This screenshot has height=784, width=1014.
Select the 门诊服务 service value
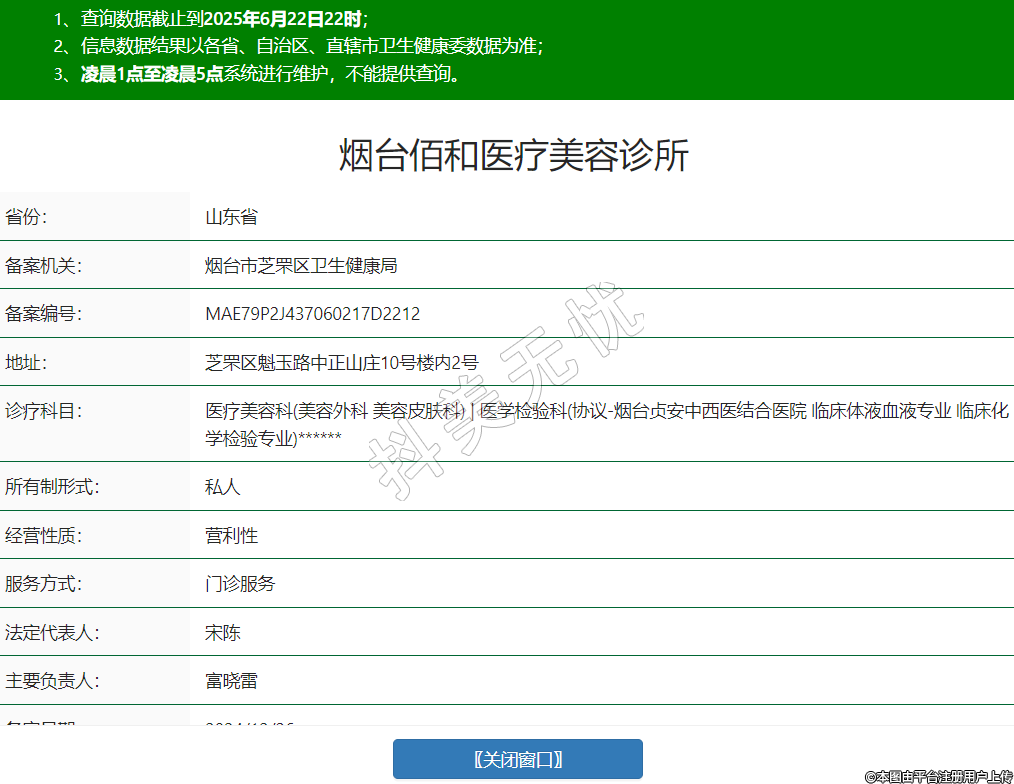coord(240,583)
